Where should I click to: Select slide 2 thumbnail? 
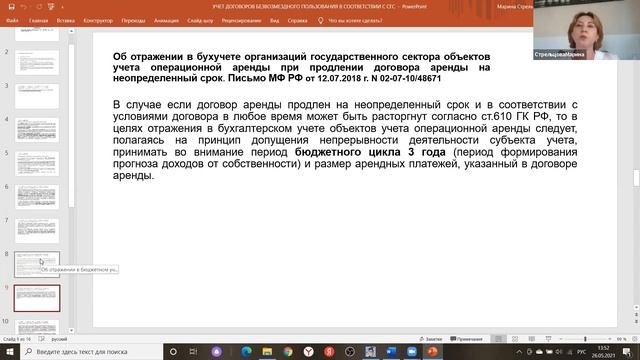[37, 62]
